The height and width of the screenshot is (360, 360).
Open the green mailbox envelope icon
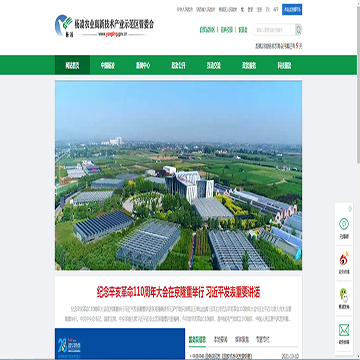[344, 330]
